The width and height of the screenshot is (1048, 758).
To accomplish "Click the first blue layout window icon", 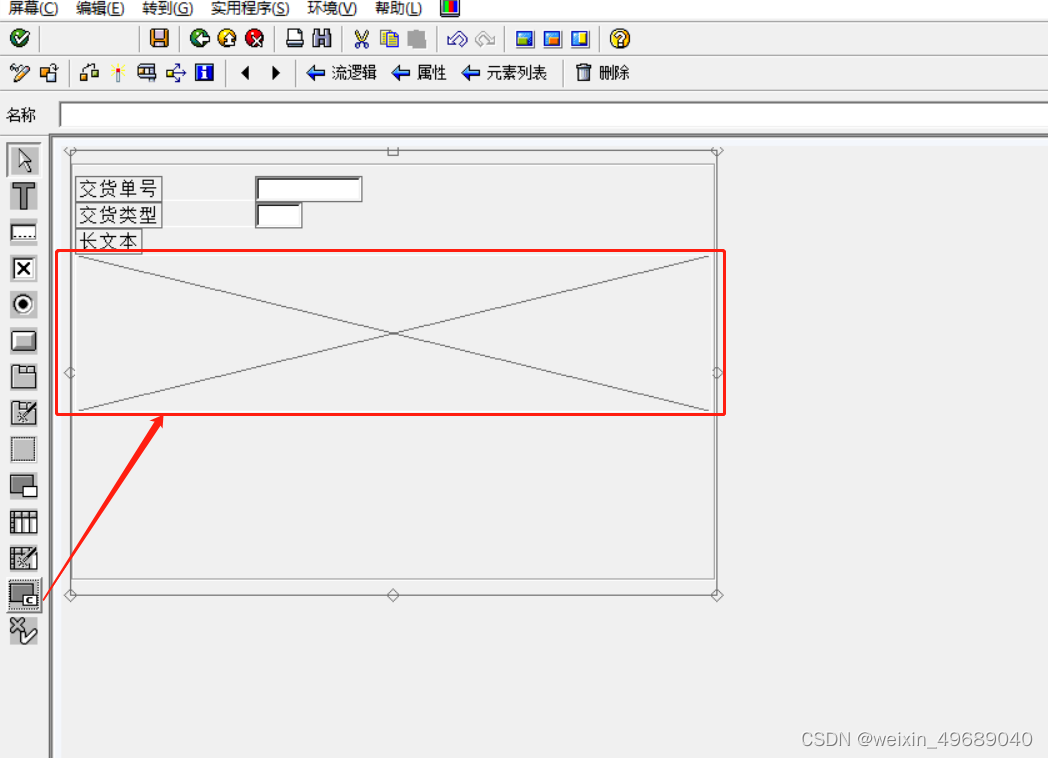I will click(x=525, y=38).
